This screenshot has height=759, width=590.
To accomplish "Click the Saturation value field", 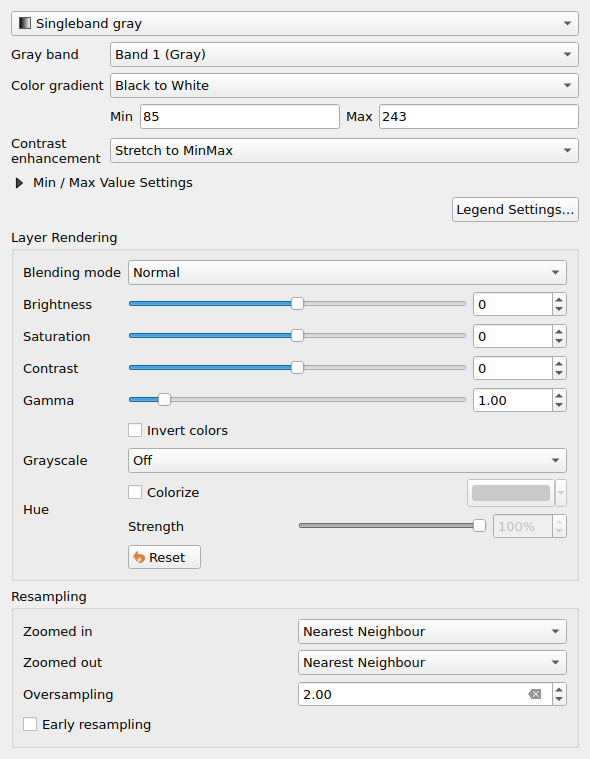I will click(x=513, y=336).
